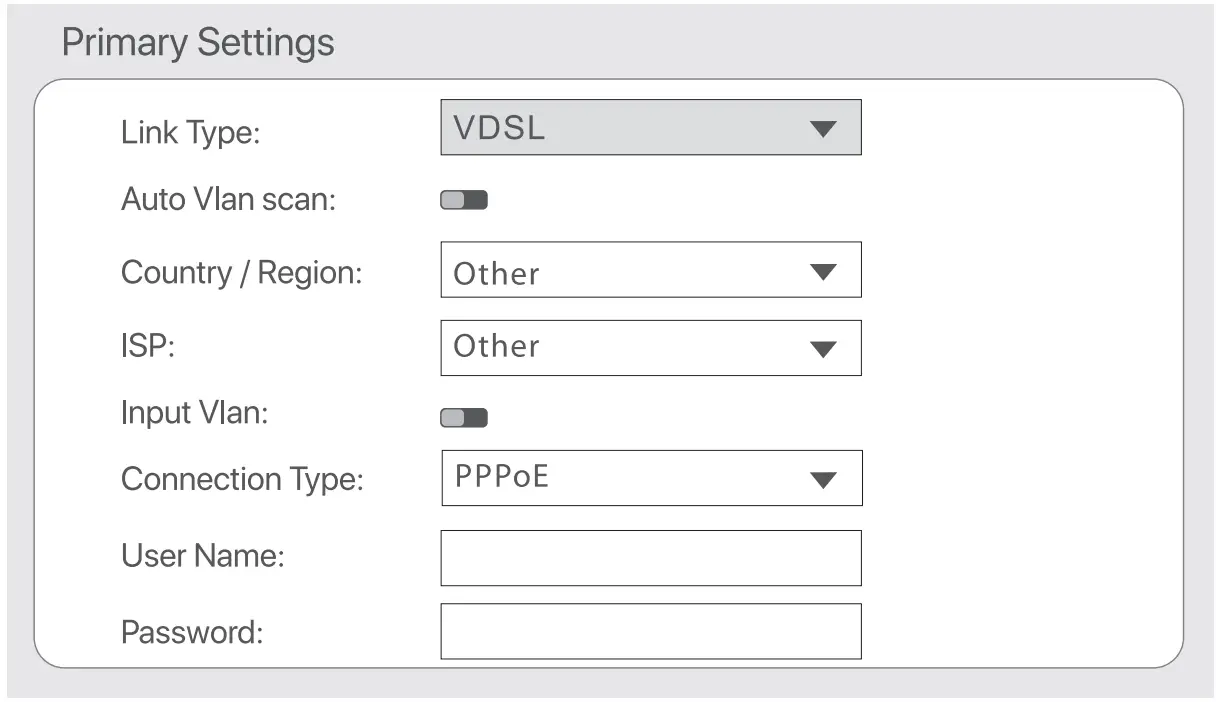Click the "ISP:" field label

148,347
